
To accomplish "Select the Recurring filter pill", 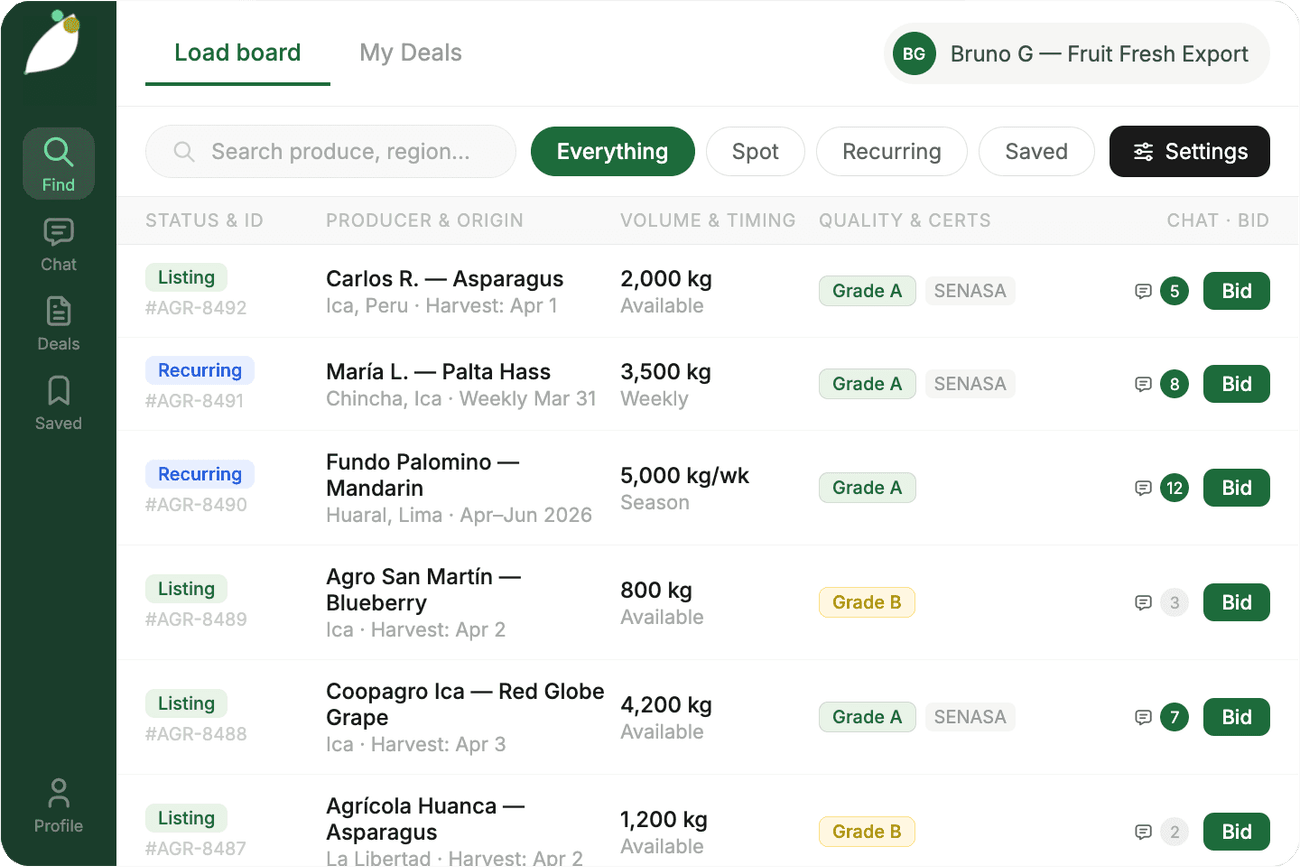I will (x=892, y=152).
